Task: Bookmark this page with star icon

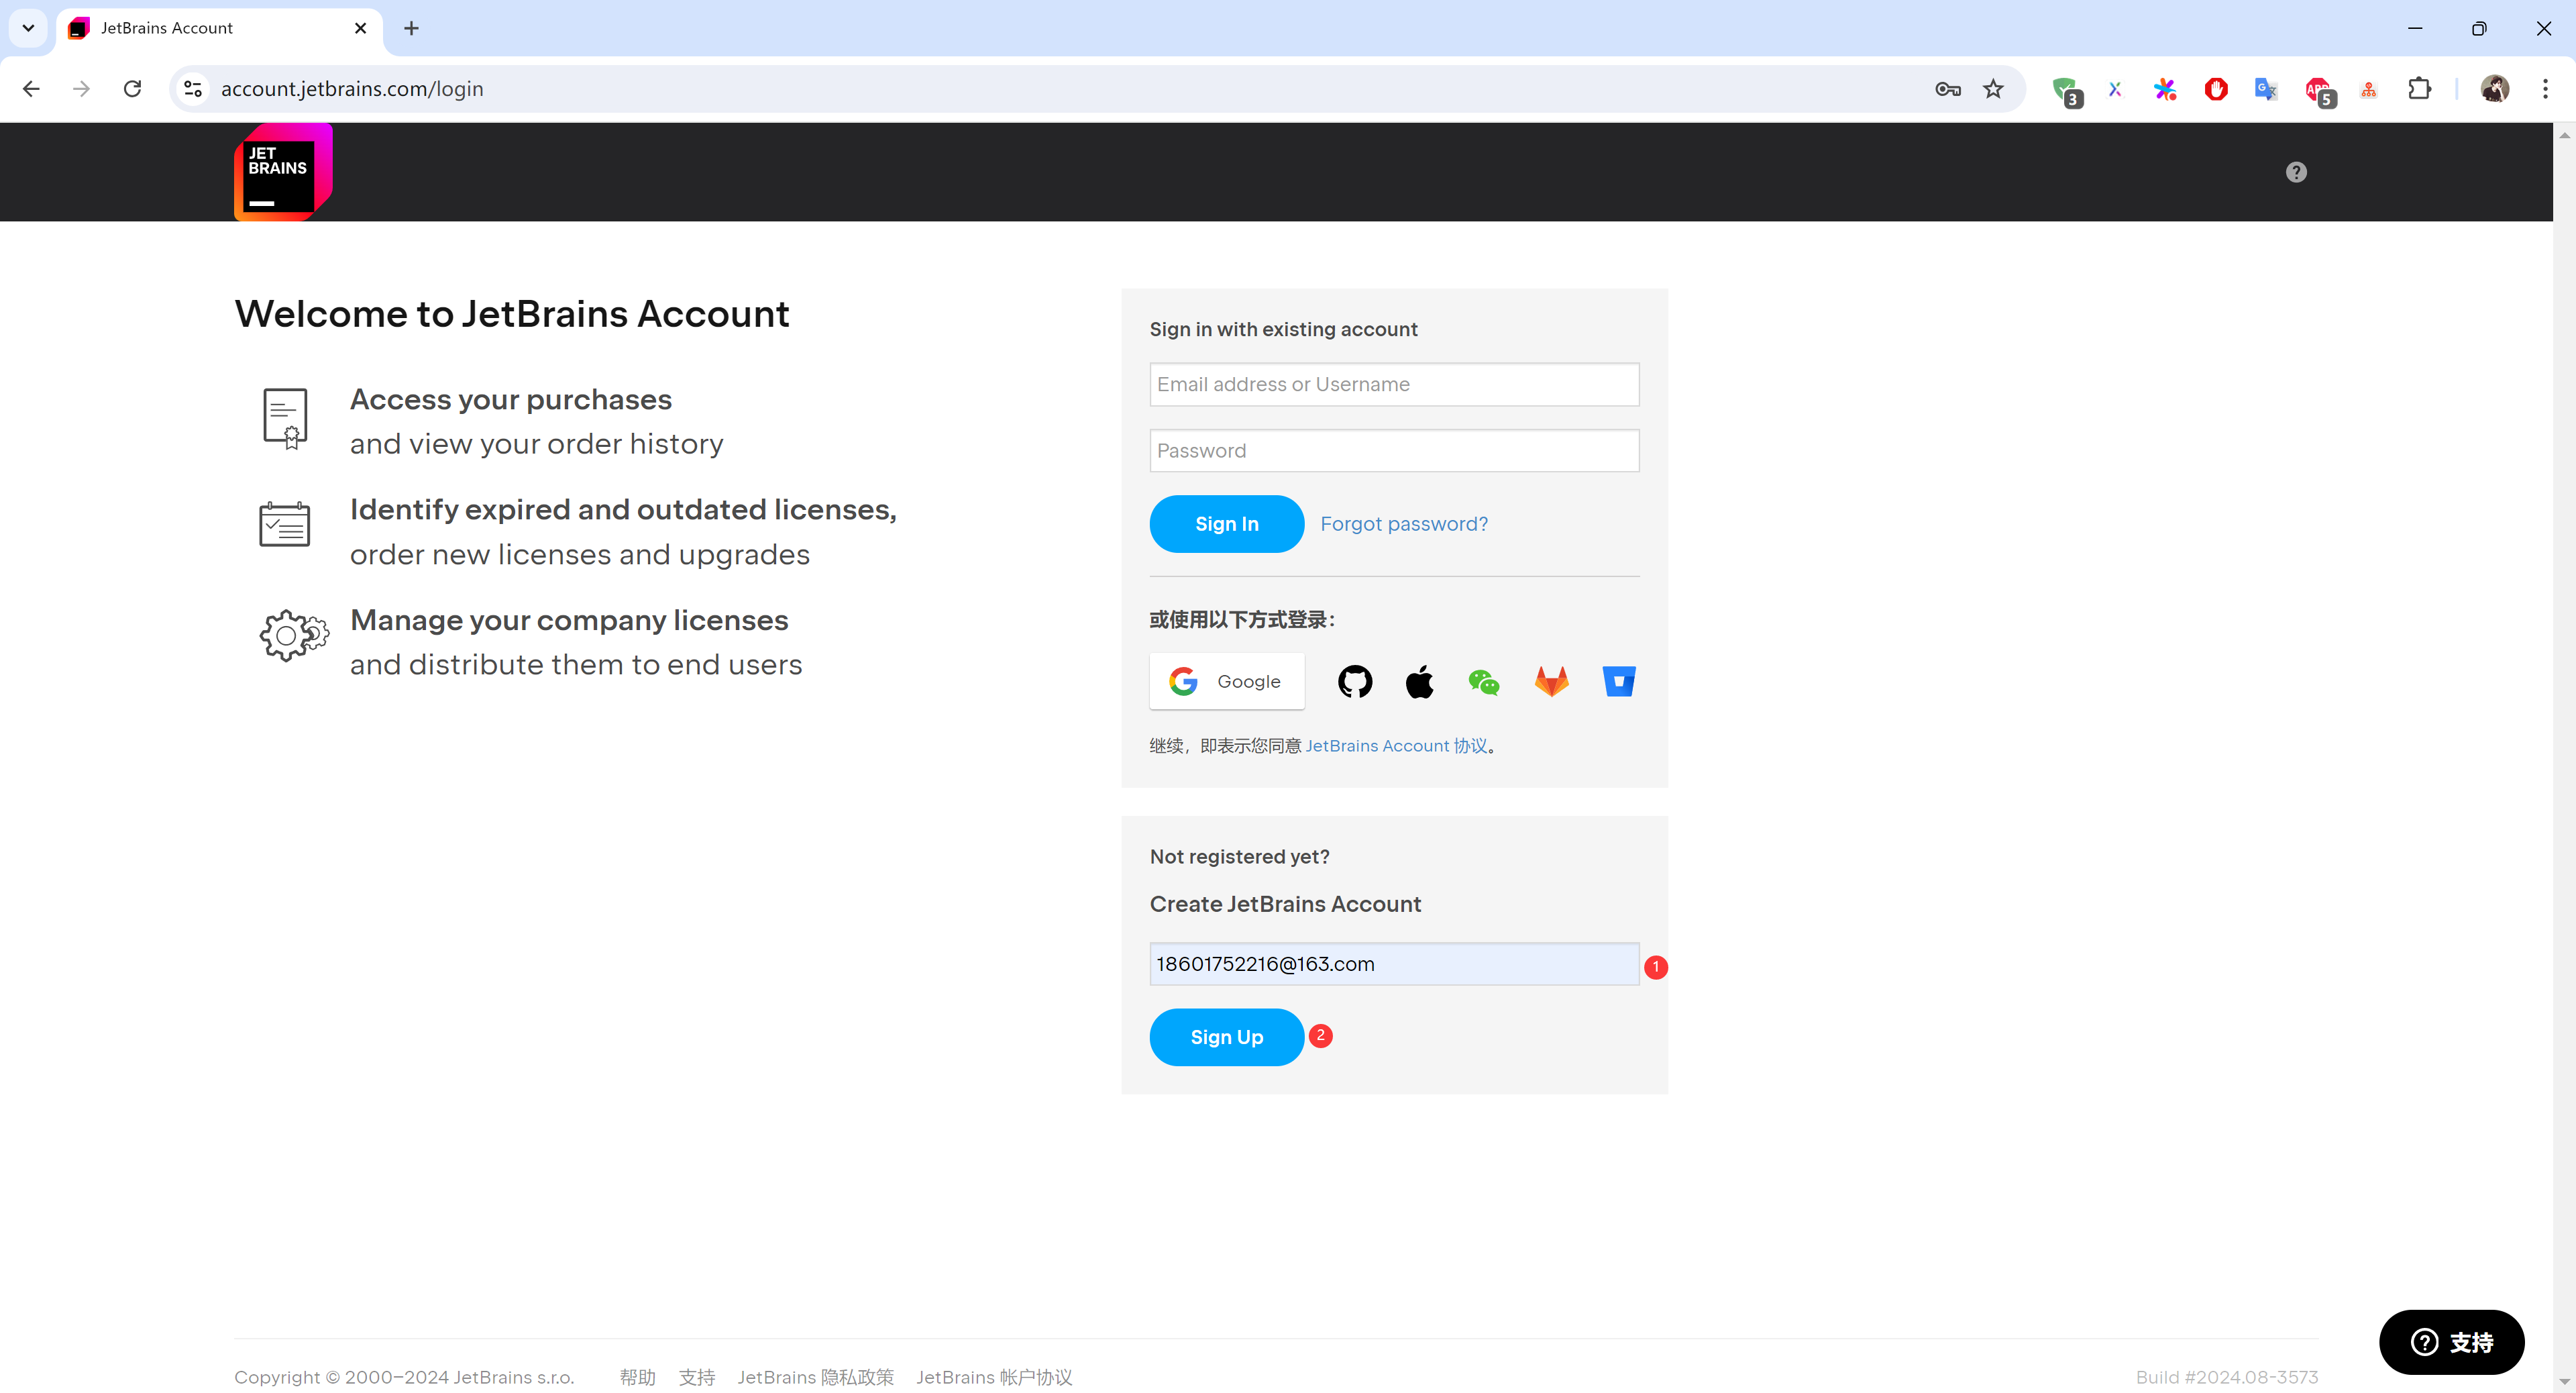Action: [1993, 89]
